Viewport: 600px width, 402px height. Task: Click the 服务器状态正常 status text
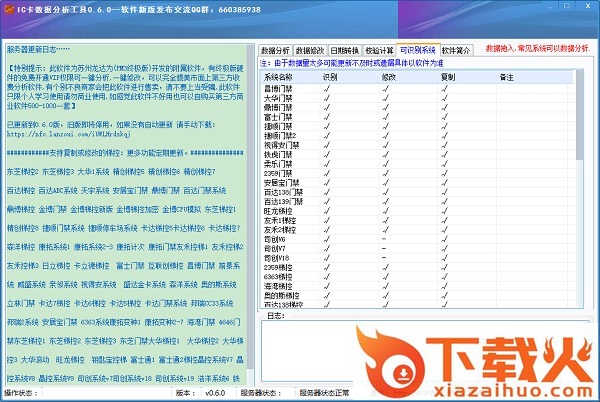pyautogui.click(x=324, y=393)
